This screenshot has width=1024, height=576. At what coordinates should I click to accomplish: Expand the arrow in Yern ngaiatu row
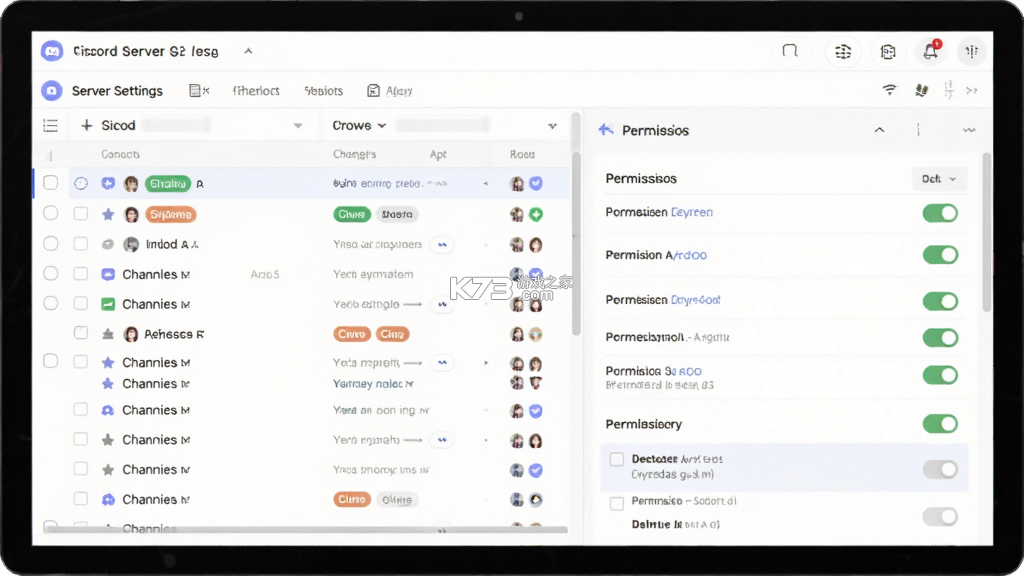pyautogui.click(x=486, y=440)
